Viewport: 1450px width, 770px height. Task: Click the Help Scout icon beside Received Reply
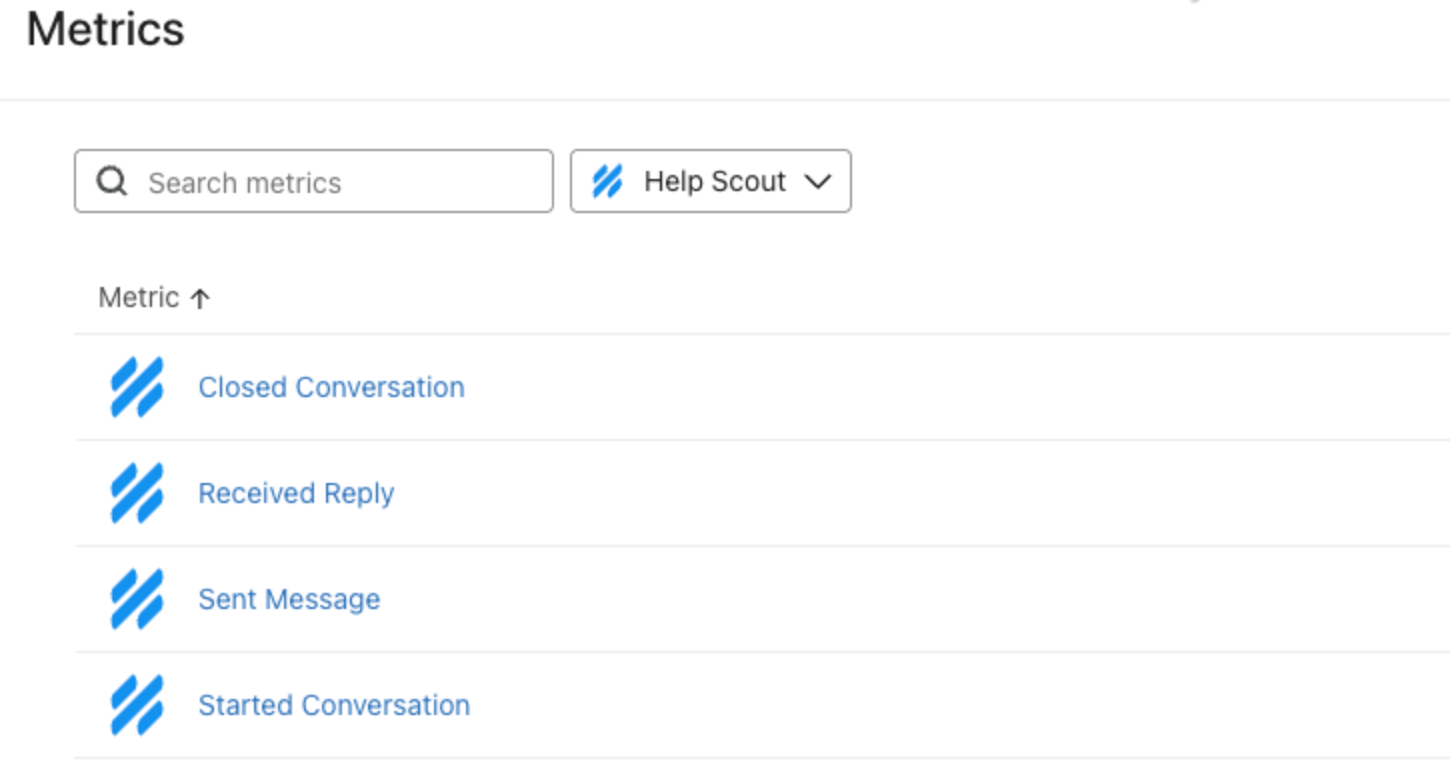137,493
